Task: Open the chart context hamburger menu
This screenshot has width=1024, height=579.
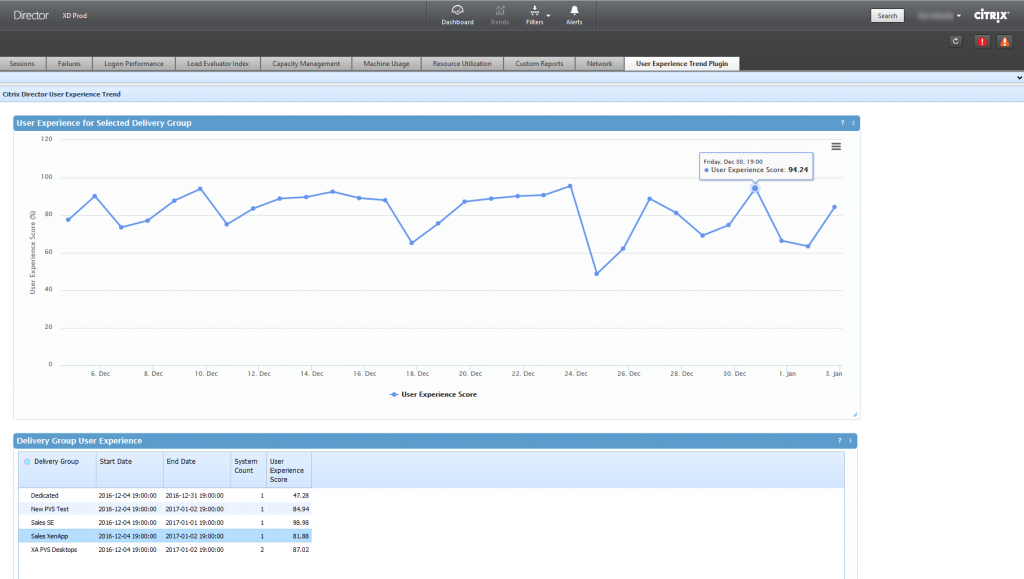Action: coord(836,146)
